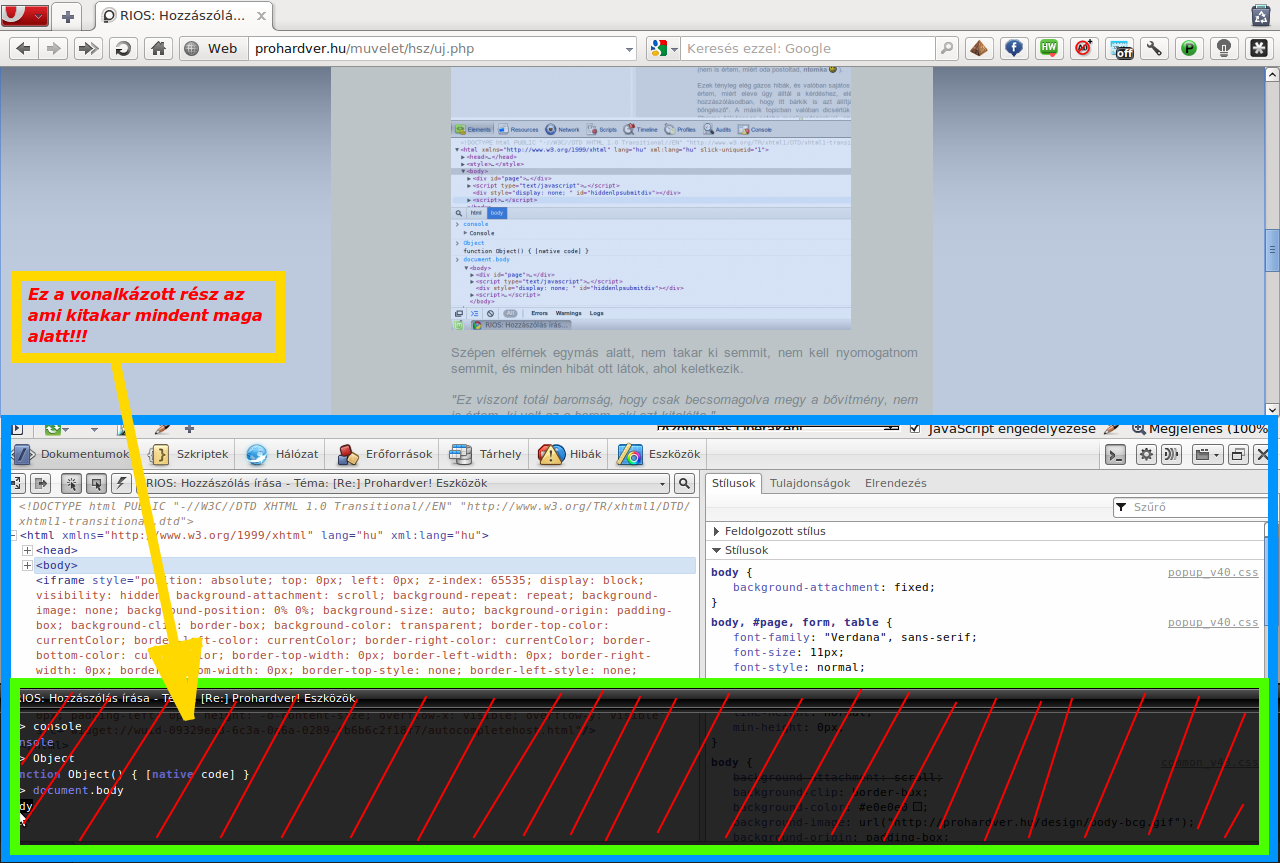
Task: Open the green HW extension icon
Action: tap(1049, 48)
